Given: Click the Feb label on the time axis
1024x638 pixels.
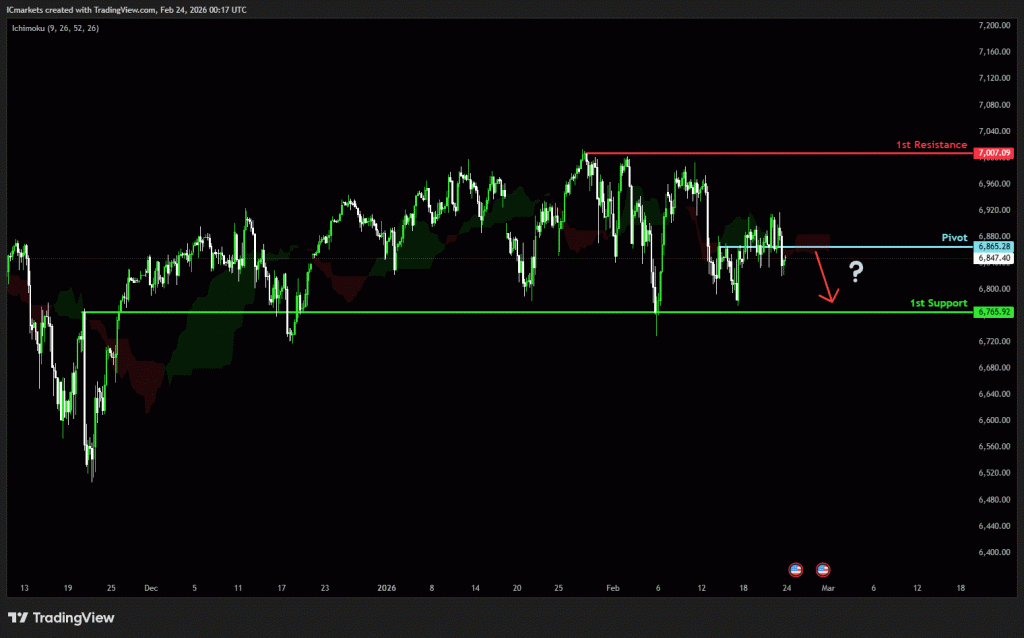Looking at the screenshot, I should coord(613,589).
